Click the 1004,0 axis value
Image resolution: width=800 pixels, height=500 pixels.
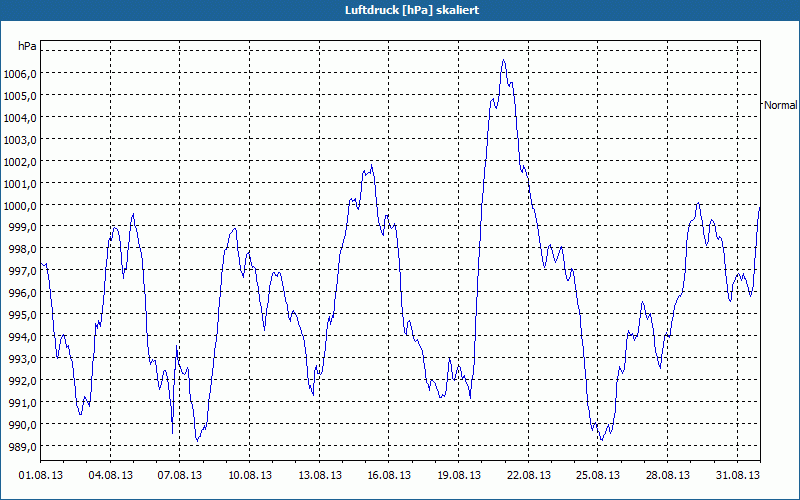click(20, 118)
